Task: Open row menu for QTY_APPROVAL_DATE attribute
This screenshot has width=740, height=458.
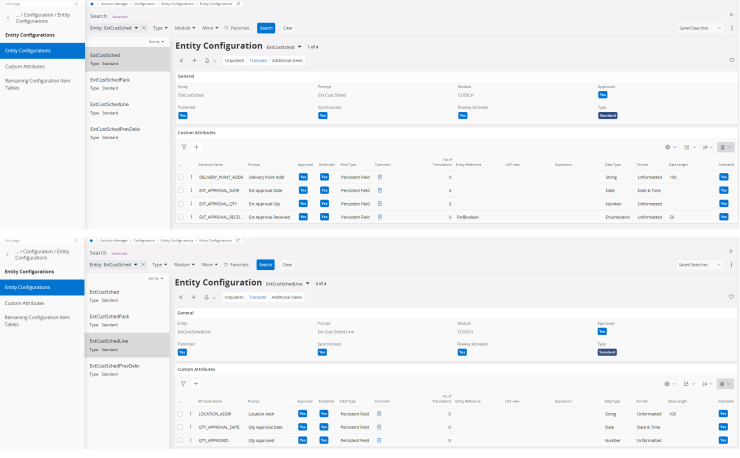Action: point(191,426)
